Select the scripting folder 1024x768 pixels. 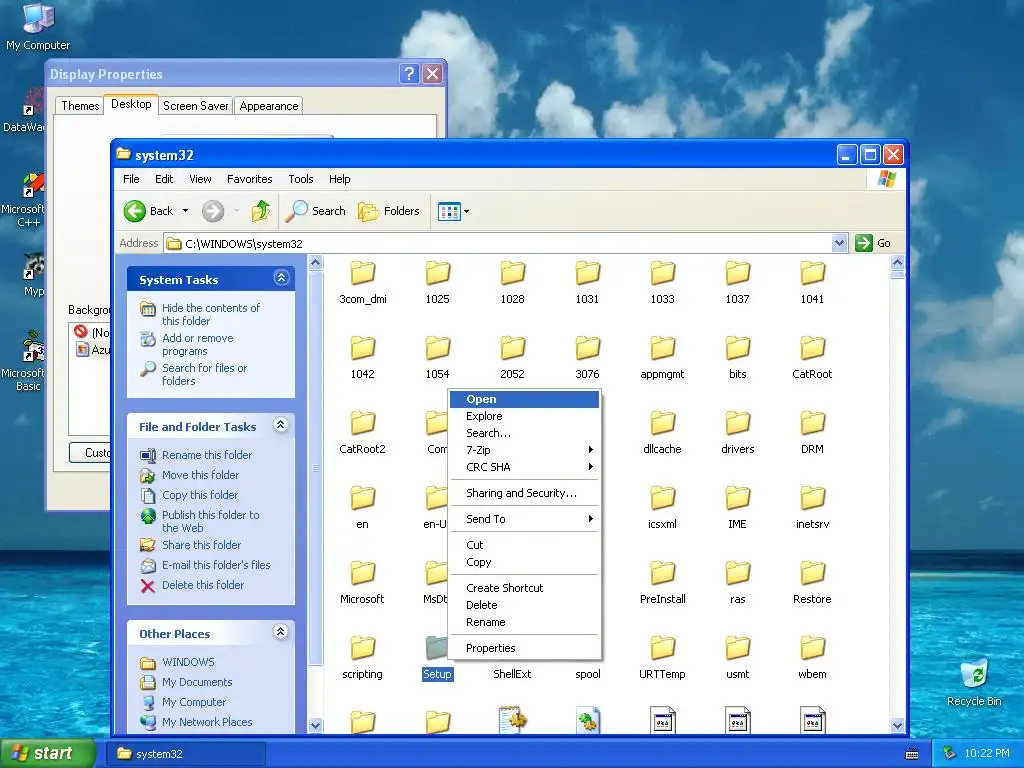(362, 658)
